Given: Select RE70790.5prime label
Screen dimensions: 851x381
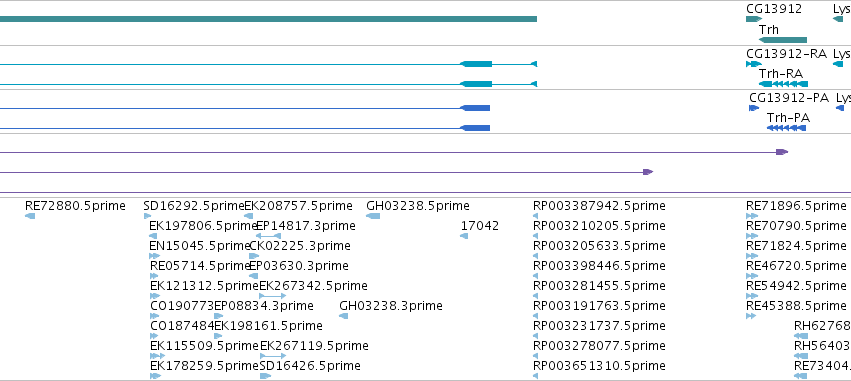Looking at the screenshot, I should point(796,226).
